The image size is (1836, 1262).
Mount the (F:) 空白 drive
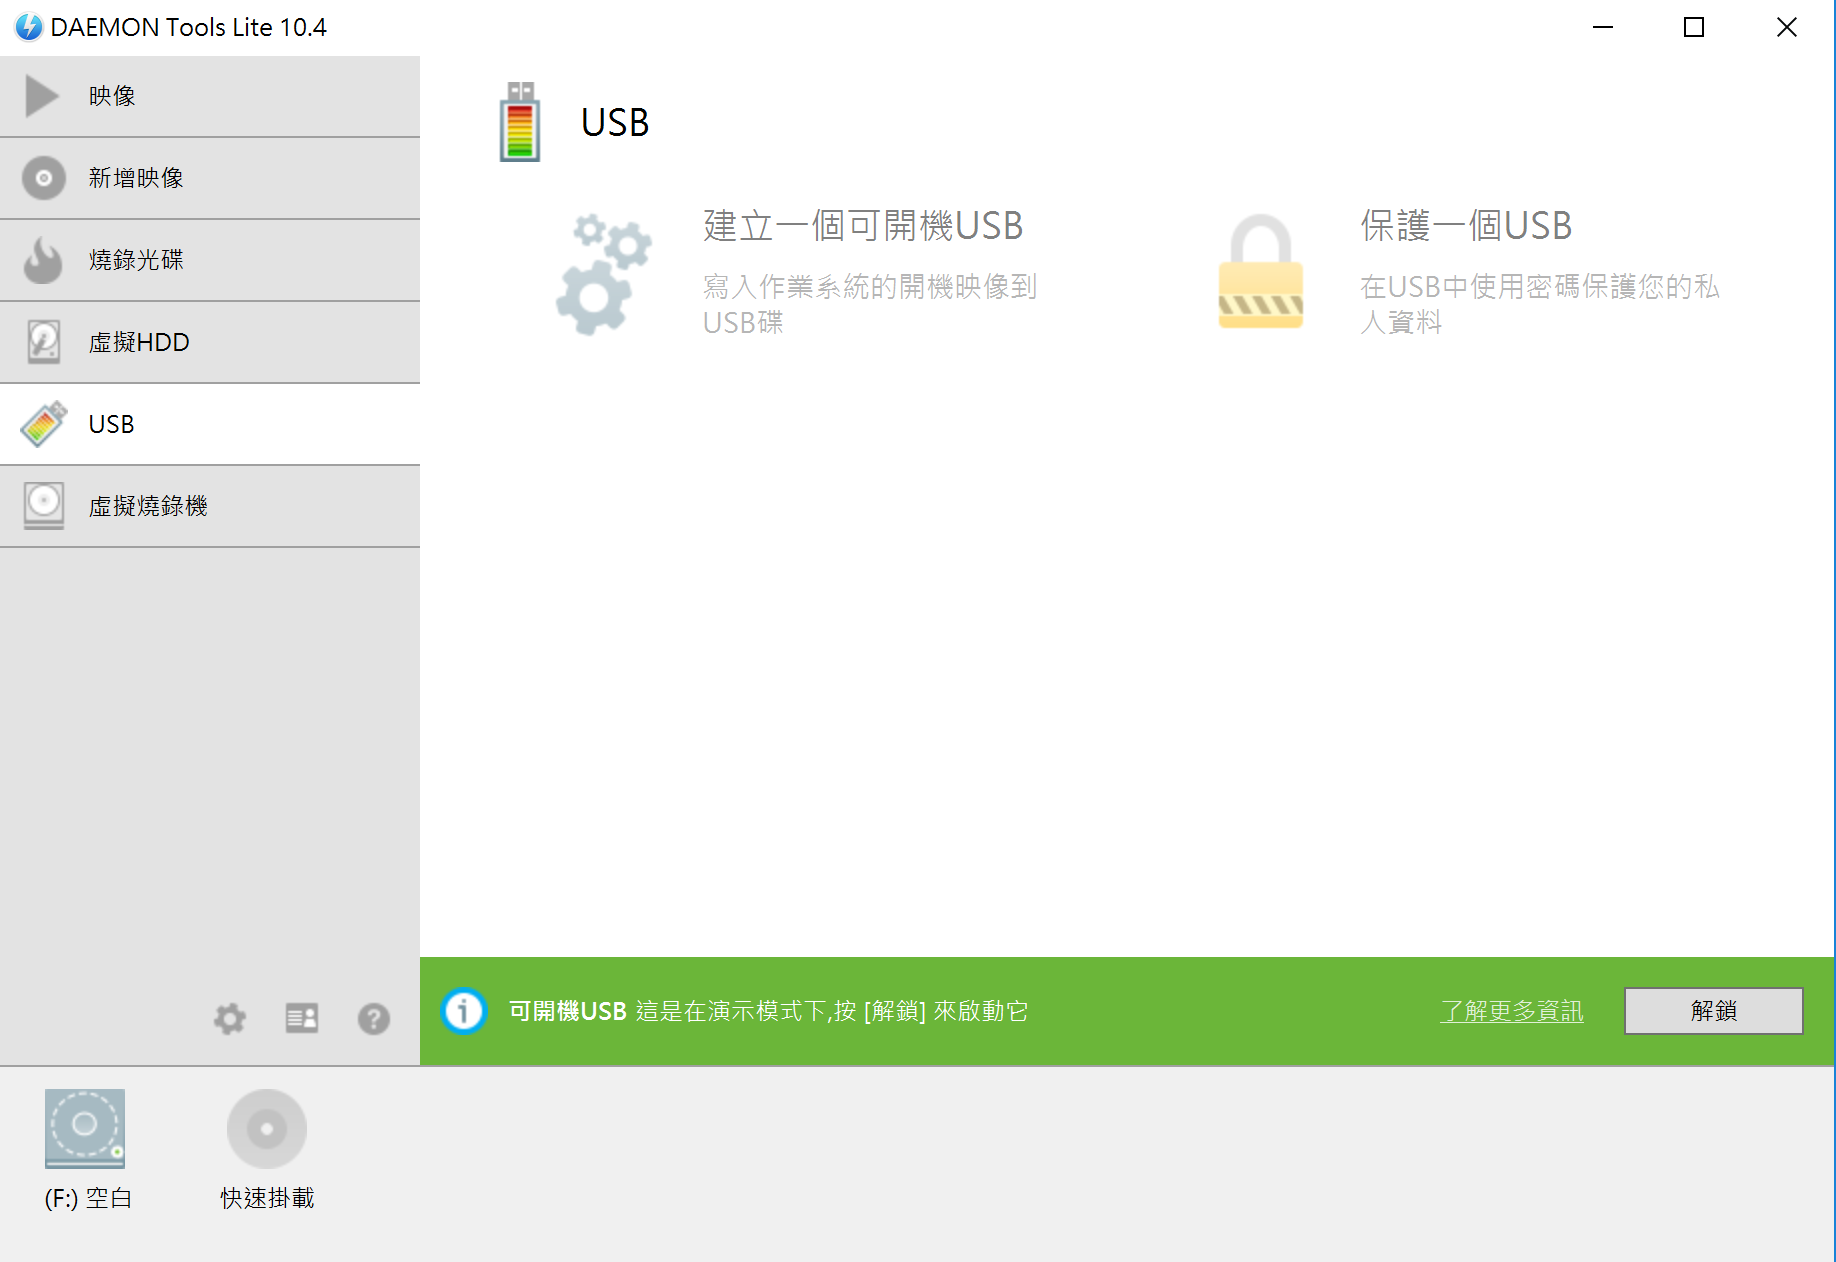85,1129
